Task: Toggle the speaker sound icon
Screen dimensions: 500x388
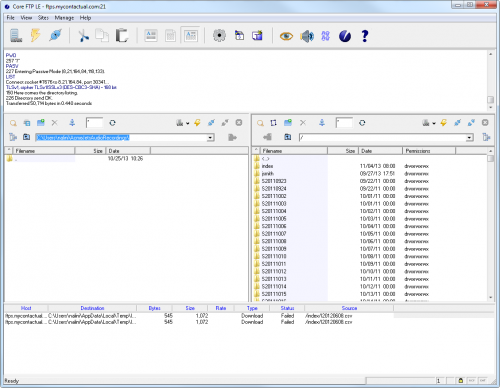Action: pos(307,36)
